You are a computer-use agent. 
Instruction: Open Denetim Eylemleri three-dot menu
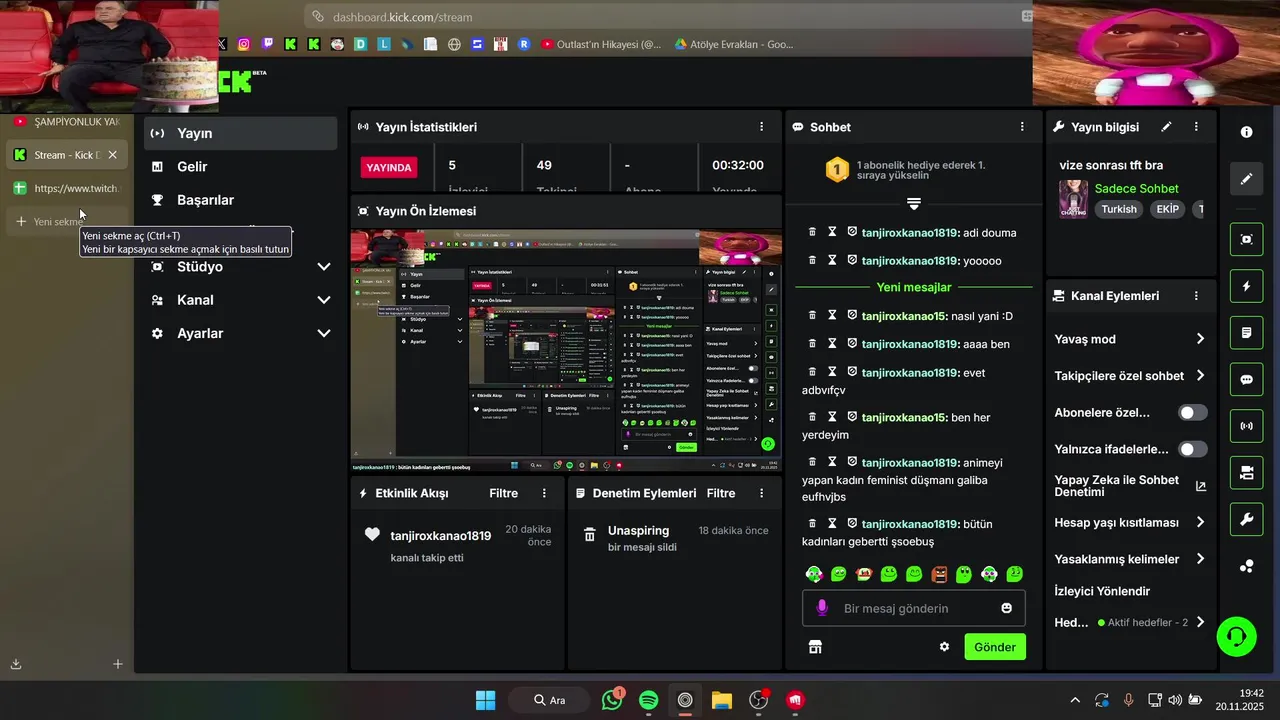point(762,493)
